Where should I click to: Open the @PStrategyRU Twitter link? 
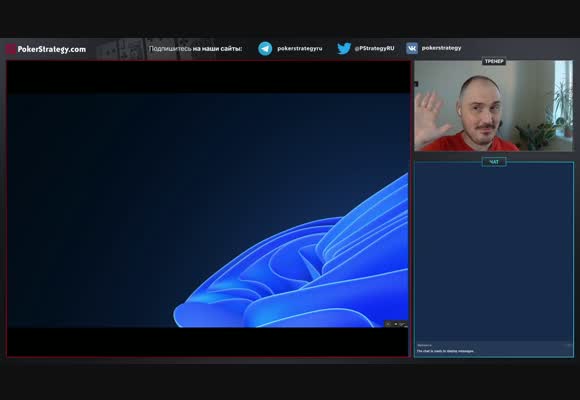pos(374,48)
